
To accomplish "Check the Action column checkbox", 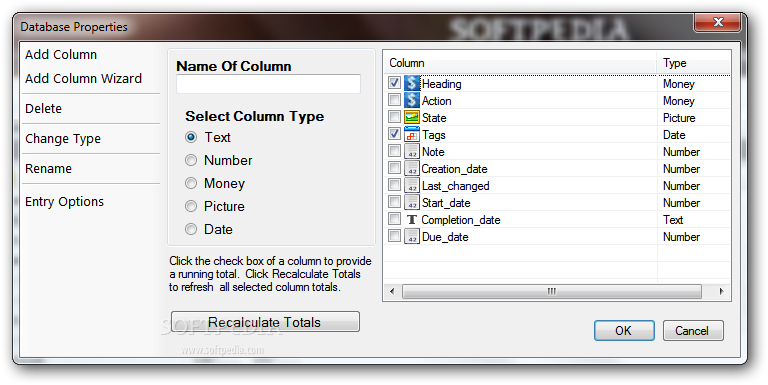I will 394,99.
